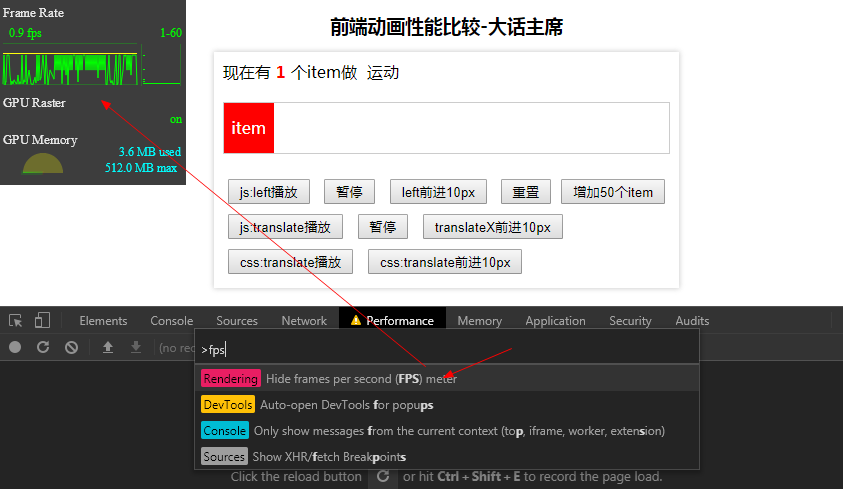Click the red item box
The height and width of the screenshot is (489, 843).
249,128
